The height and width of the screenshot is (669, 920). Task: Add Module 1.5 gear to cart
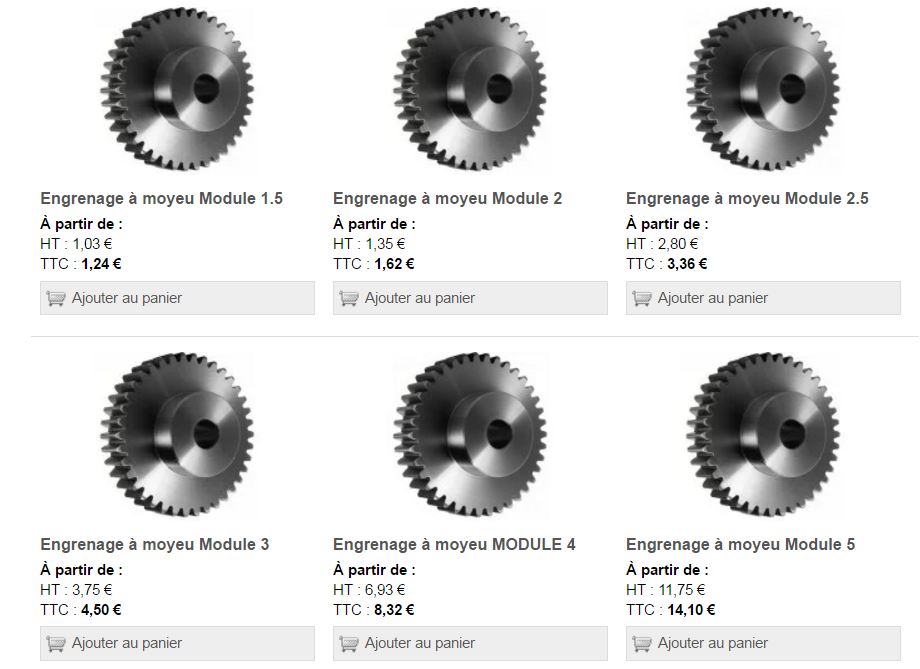click(177, 298)
